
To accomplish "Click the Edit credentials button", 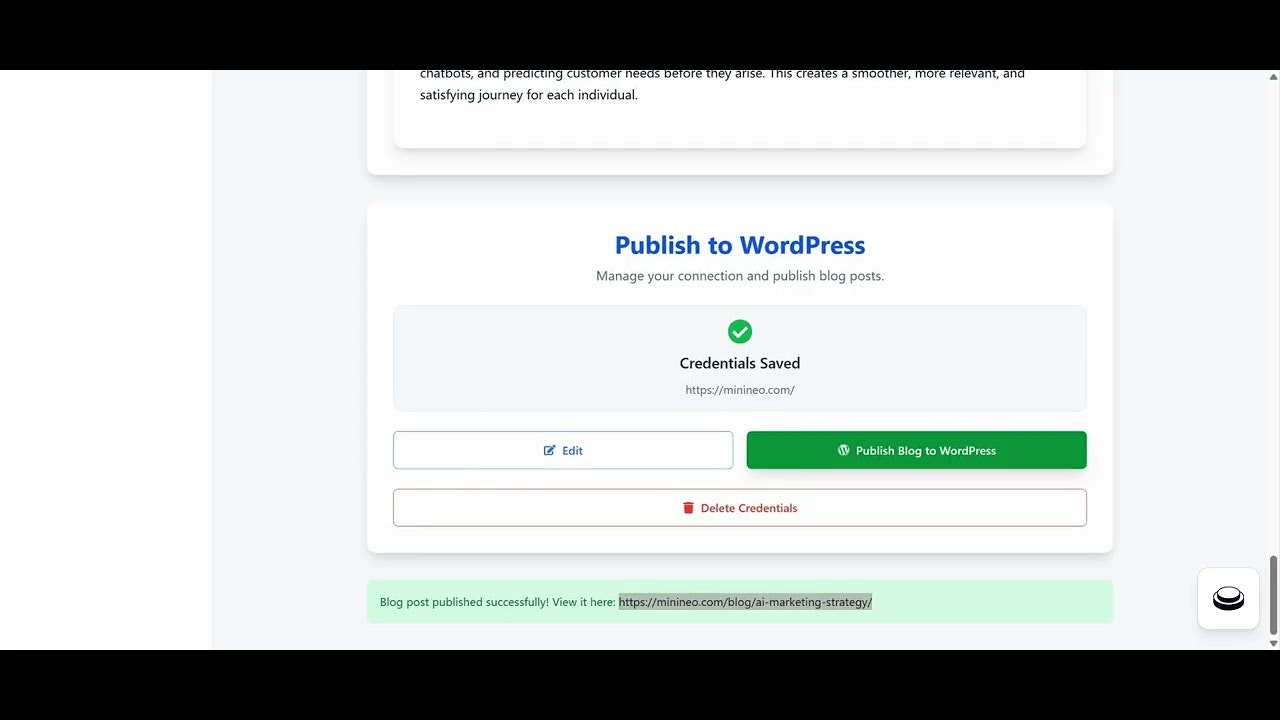I will (x=563, y=450).
